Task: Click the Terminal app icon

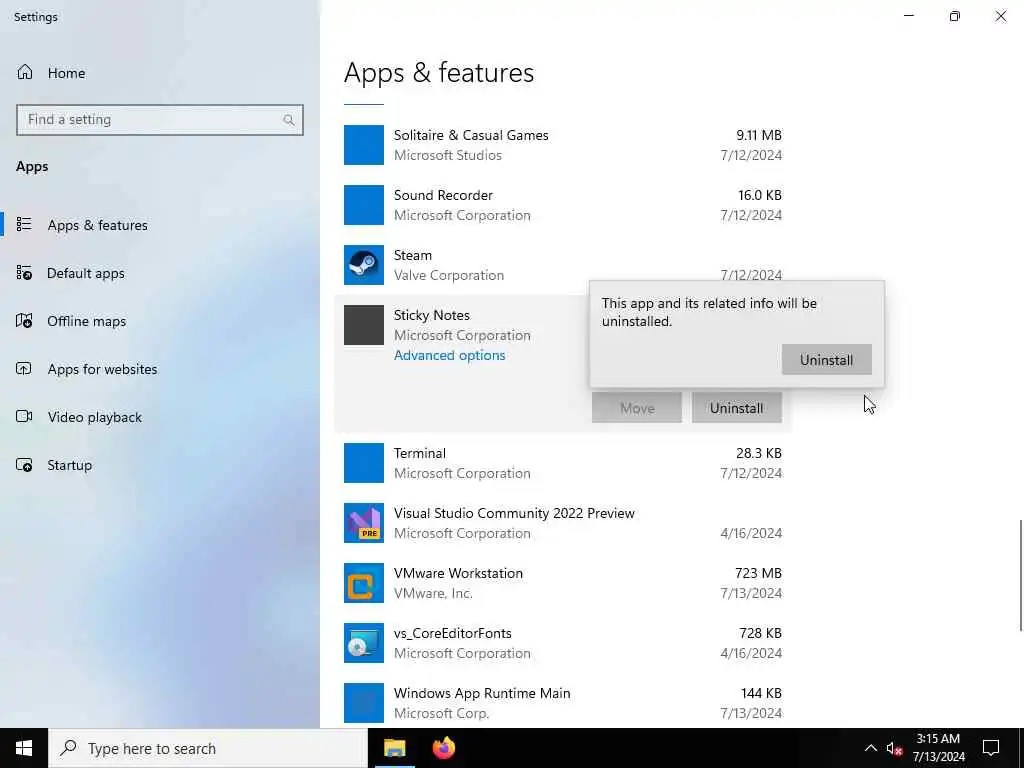Action: point(364,463)
